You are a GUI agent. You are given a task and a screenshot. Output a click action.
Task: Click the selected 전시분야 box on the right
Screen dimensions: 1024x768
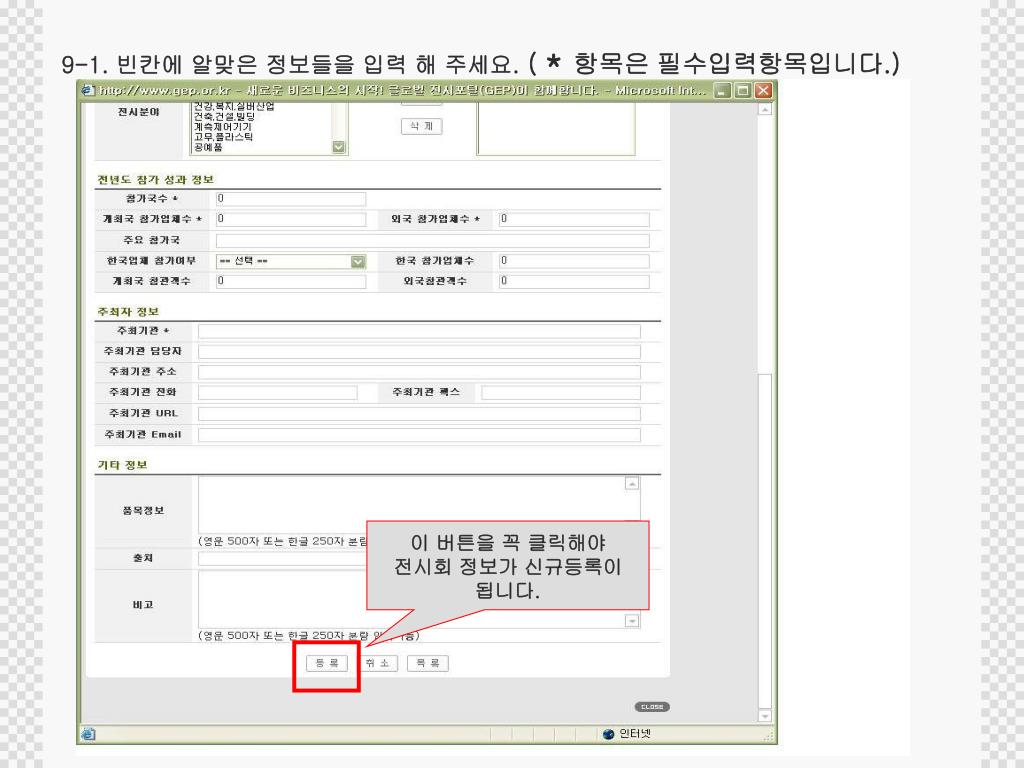pos(556,129)
